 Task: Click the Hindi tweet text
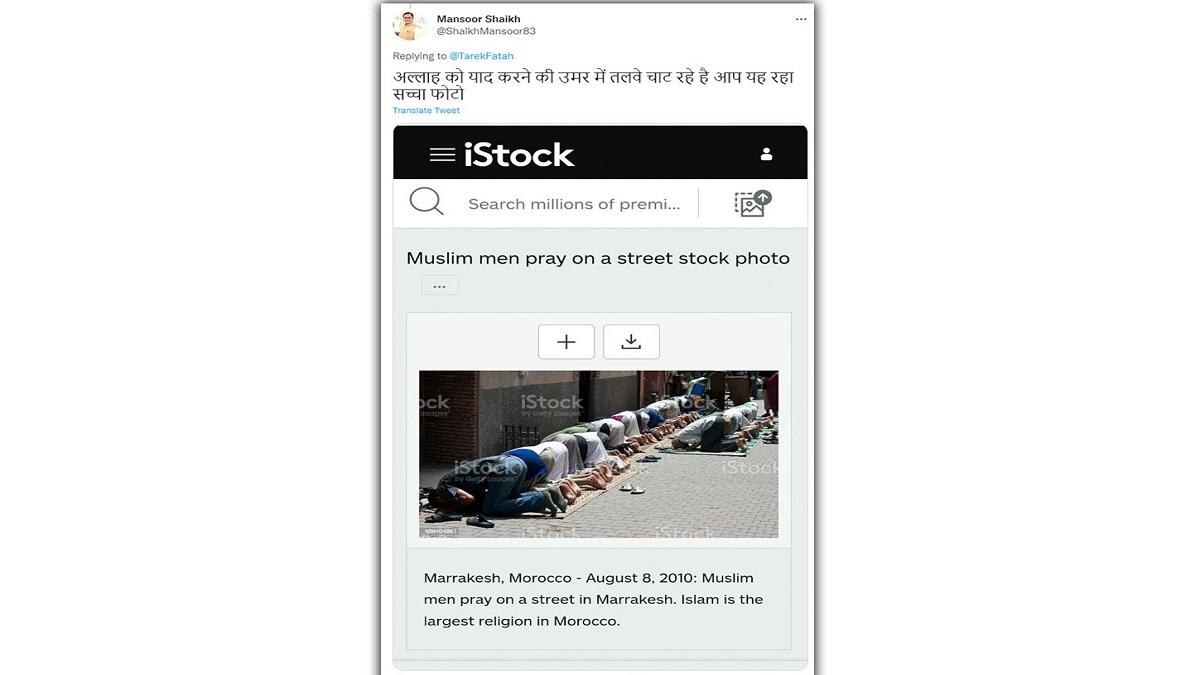tap(593, 85)
